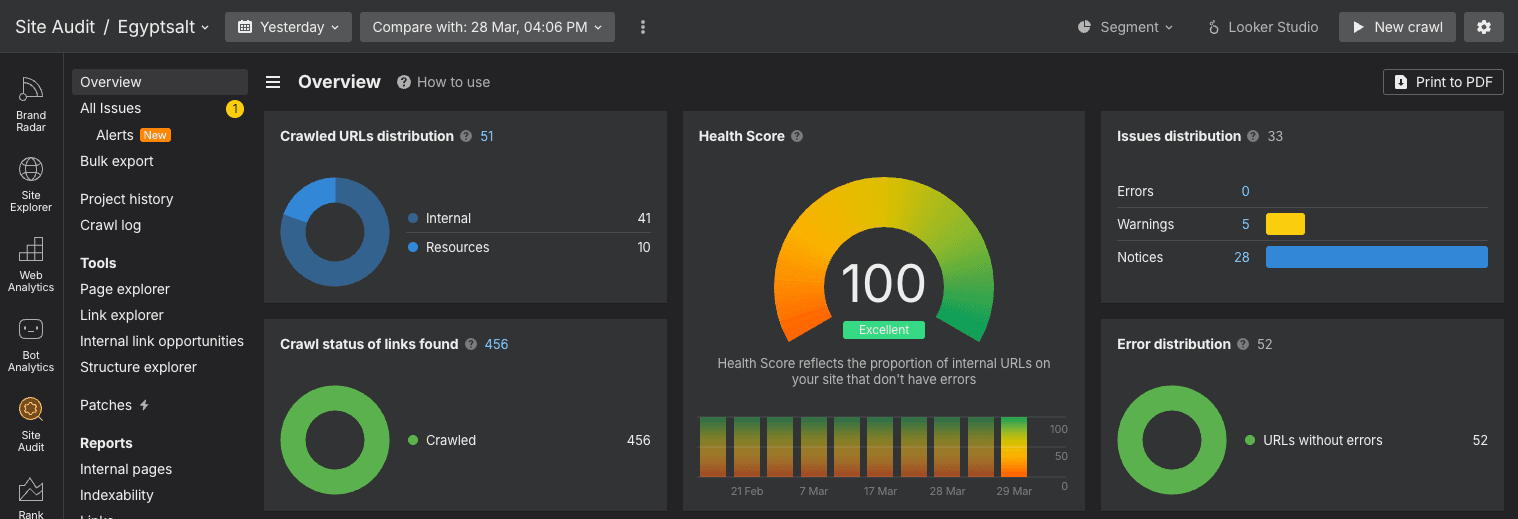The height and width of the screenshot is (519, 1518).
Task: Click the blue Notices bar
Action: (1377, 257)
